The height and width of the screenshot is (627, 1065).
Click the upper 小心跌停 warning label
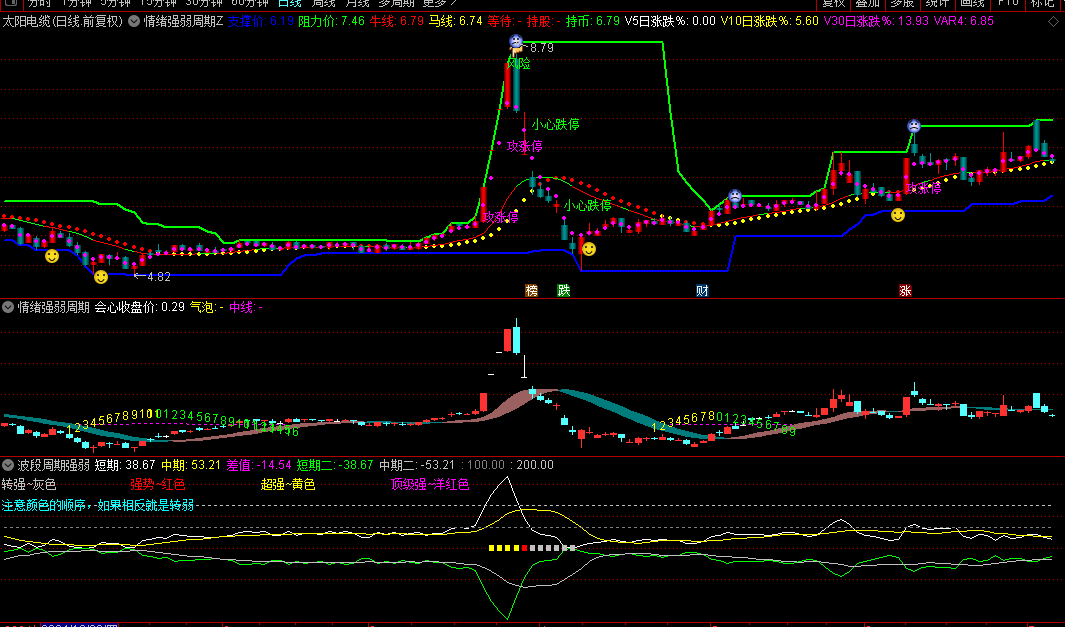[556, 124]
